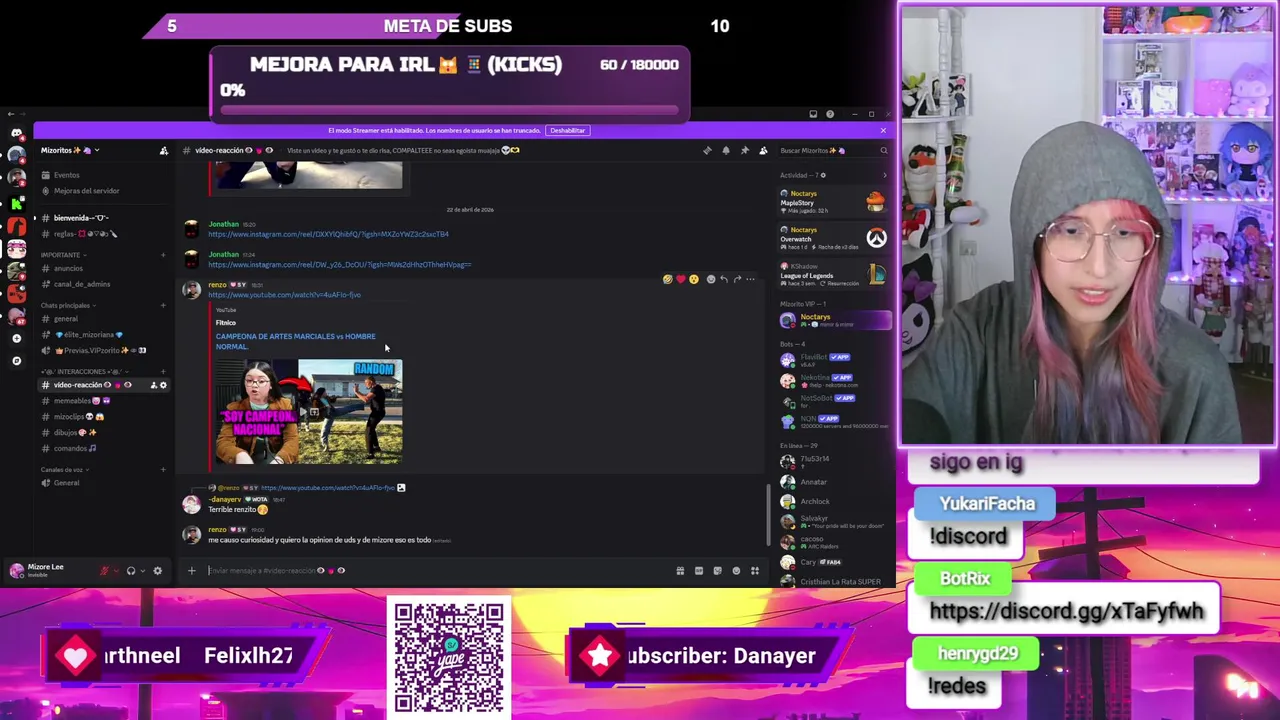Create channel in IMPORTANTE category
1280x720 pixels.
(x=163, y=255)
